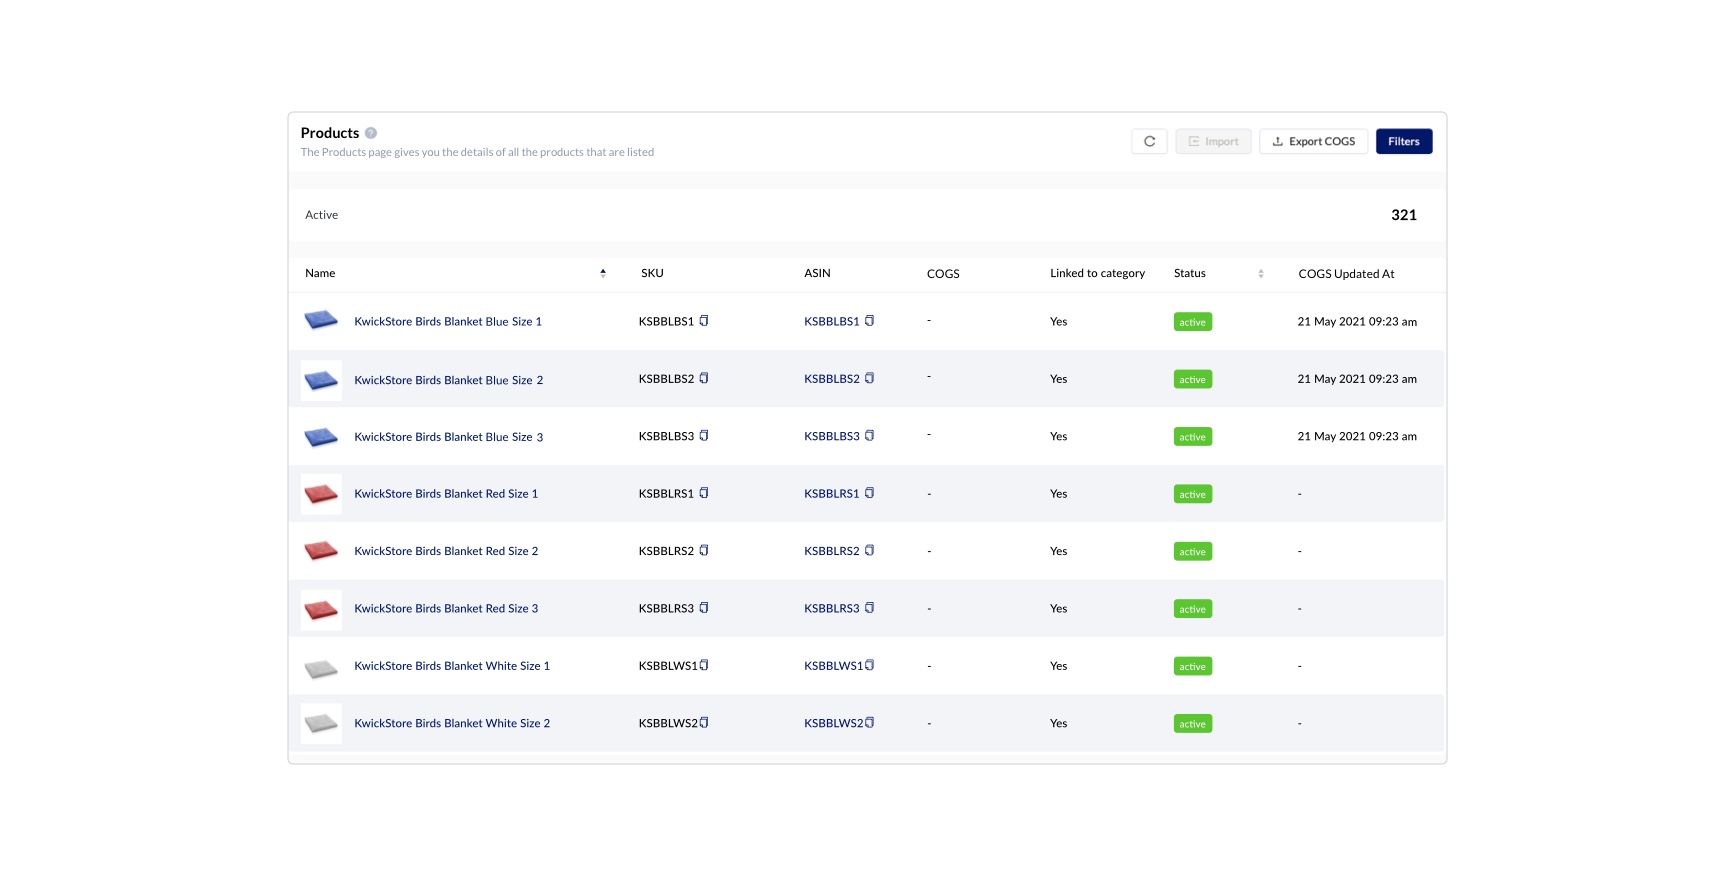This screenshot has width=1734, height=876.
Task: Click the COGS column header
Action: pos(943,274)
